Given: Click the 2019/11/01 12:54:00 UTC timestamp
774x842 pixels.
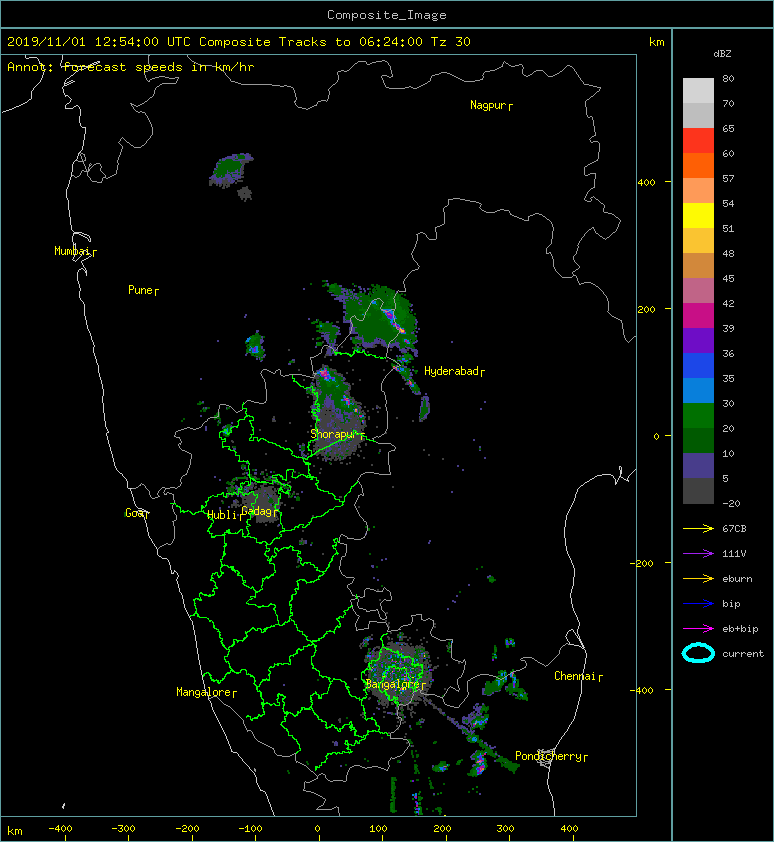Looking at the screenshot, I should click(99, 42).
